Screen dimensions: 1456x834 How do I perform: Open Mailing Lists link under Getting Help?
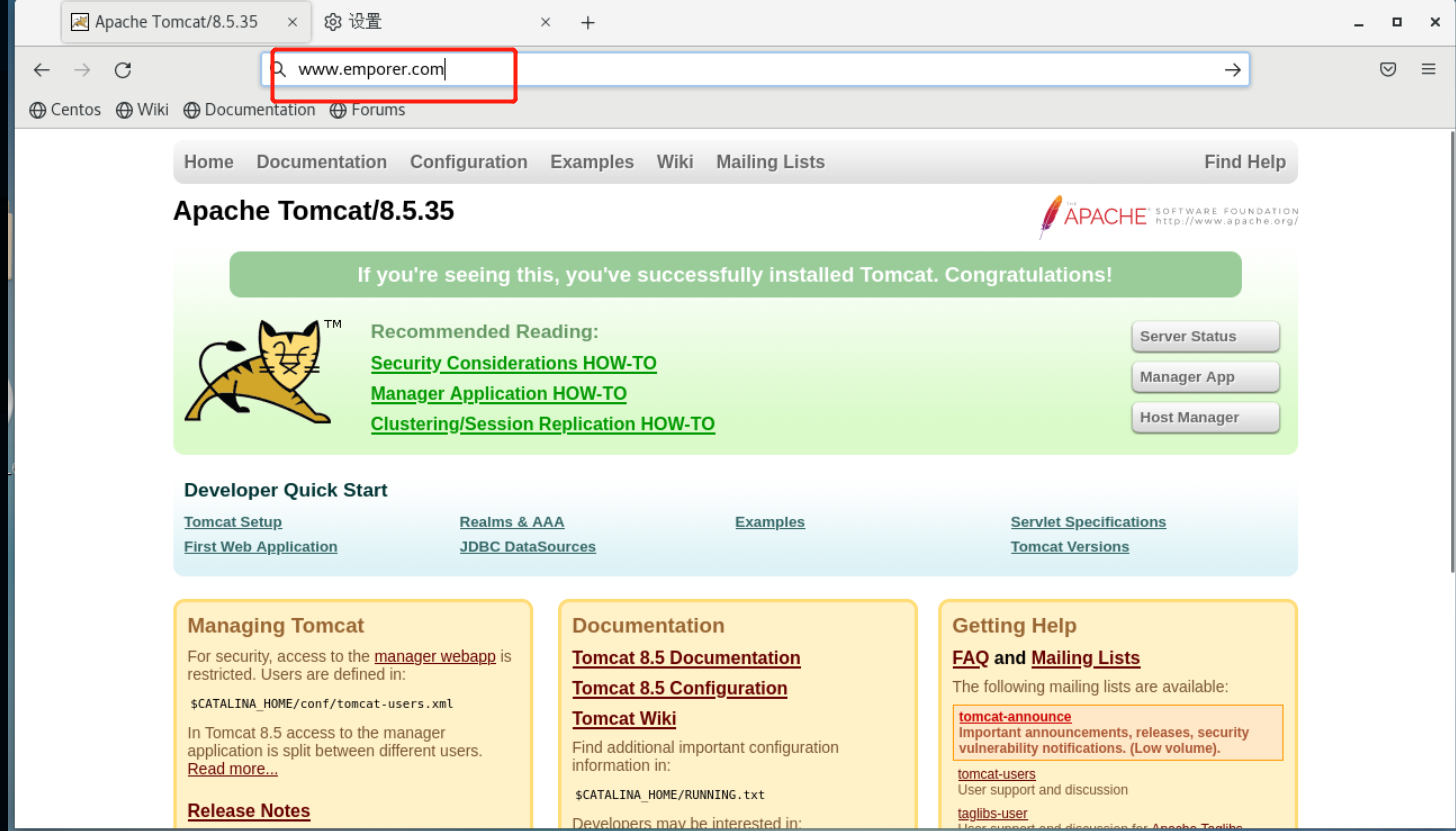click(x=1086, y=658)
